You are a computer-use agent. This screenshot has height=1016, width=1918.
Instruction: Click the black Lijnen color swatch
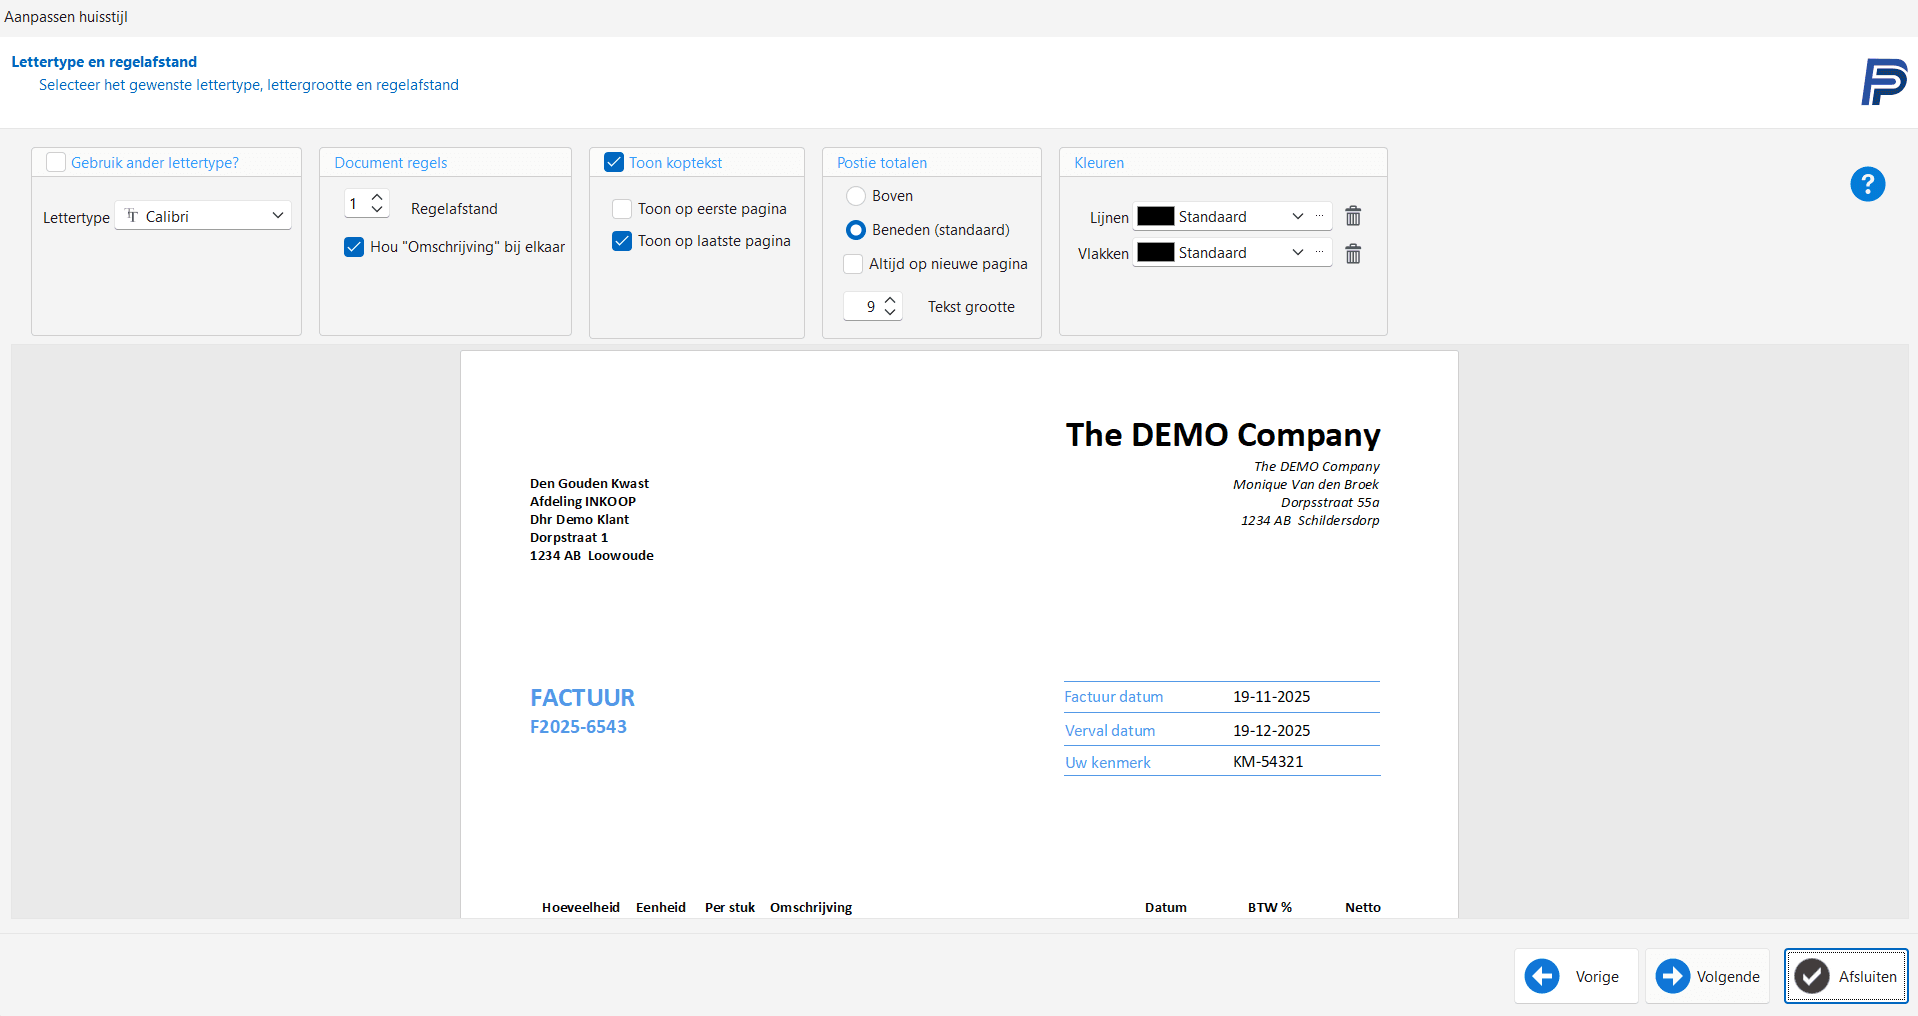[1156, 216]
